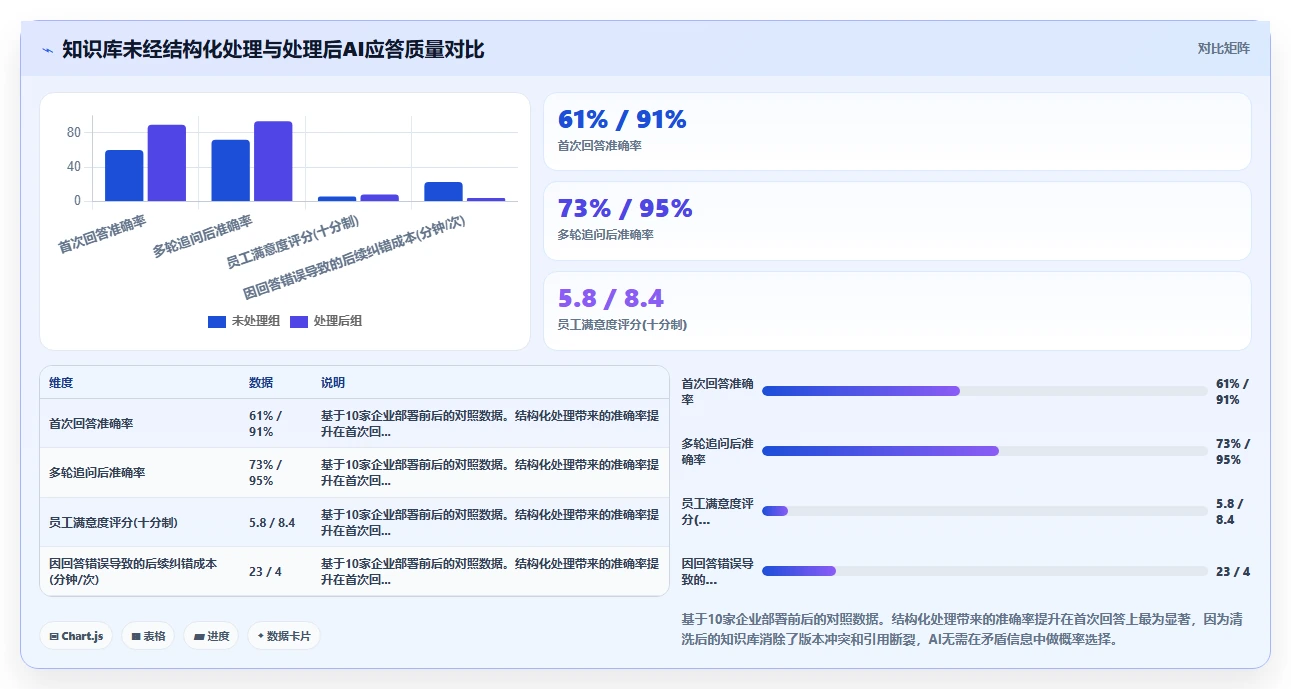Click 多轮追问后准确率 label in the stat card
This screenshot has height=689, width=1291.
point(606,235)
